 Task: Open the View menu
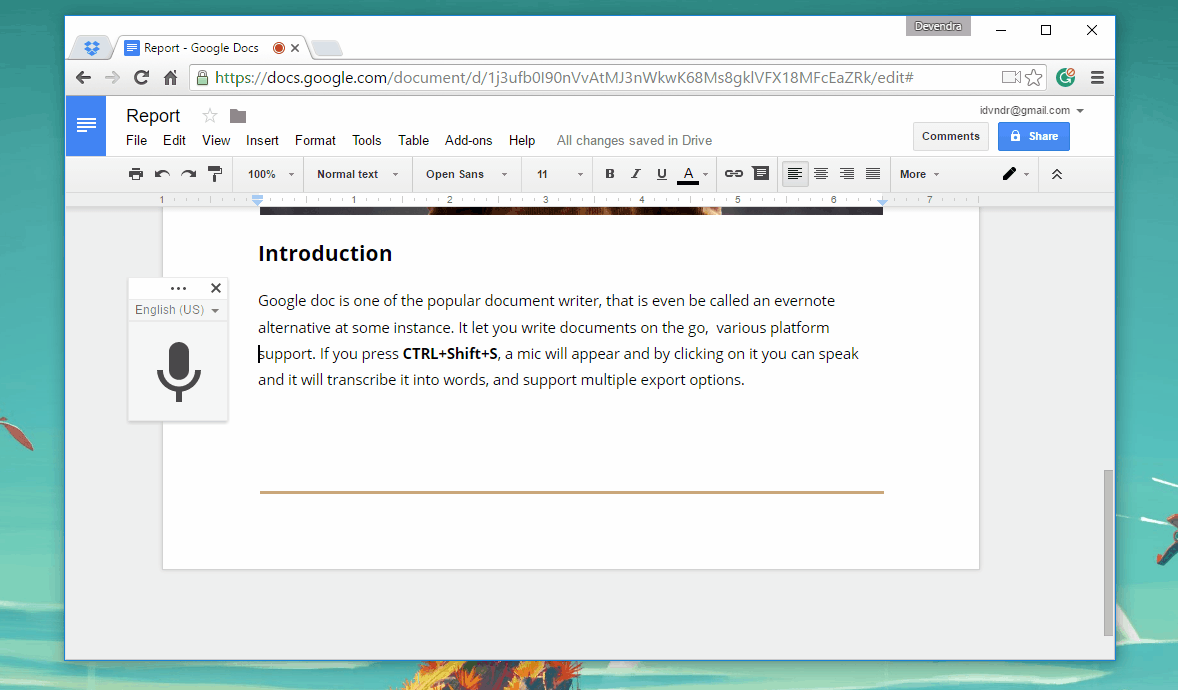216,141
